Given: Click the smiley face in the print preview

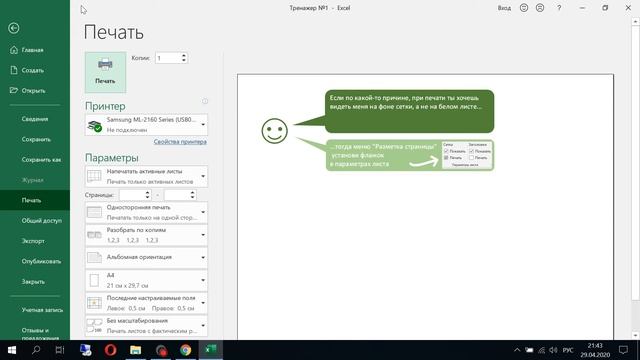Looking at the screenshot, I should pyautogui.click(x=275, y=131).
